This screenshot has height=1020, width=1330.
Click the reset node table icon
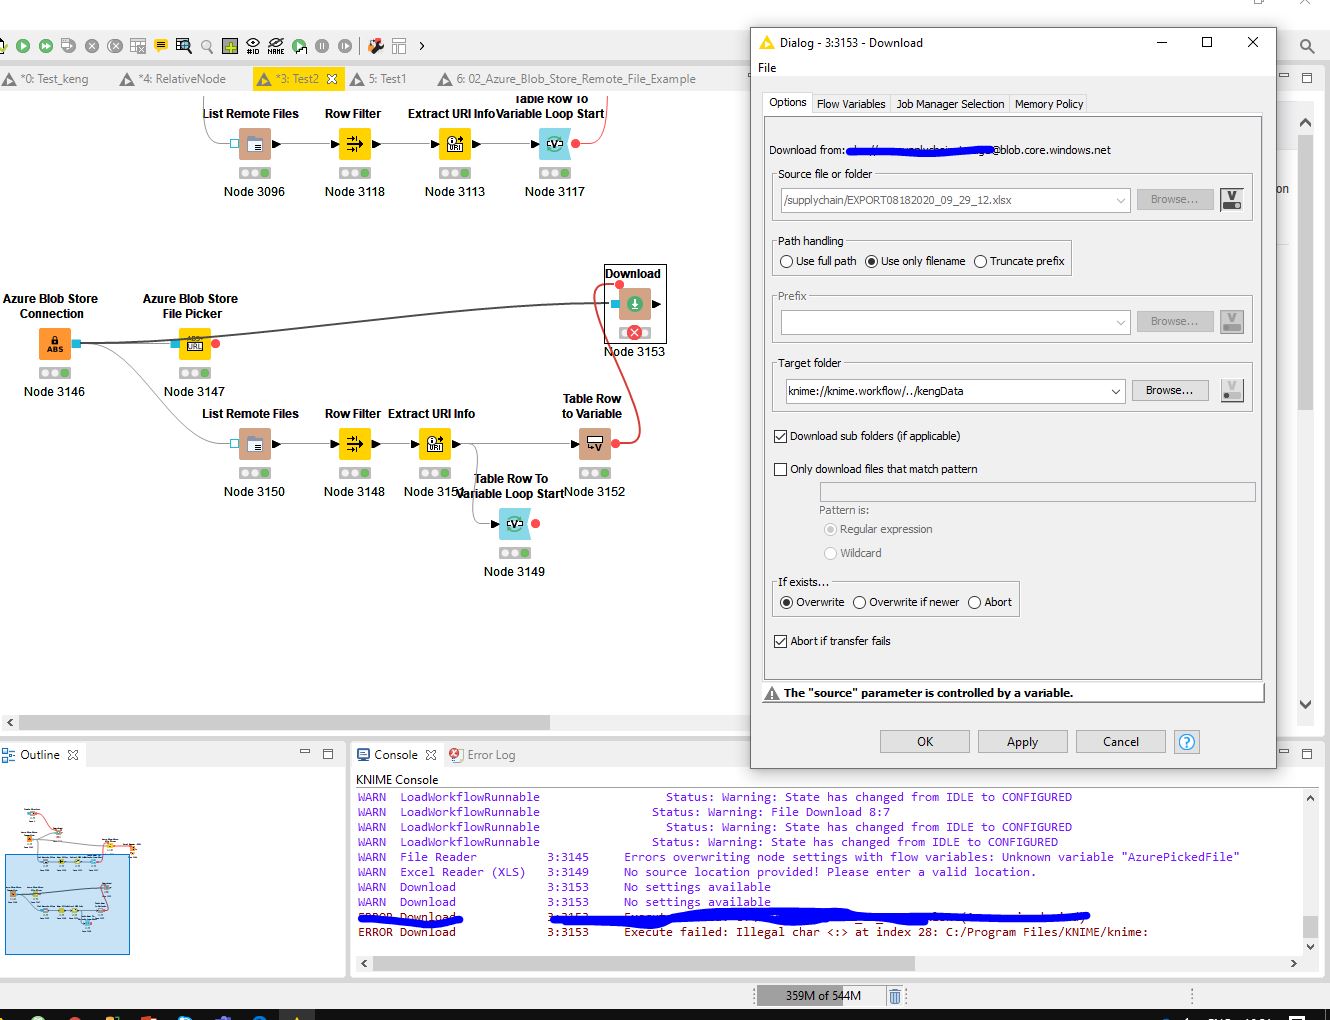point(138,46)
